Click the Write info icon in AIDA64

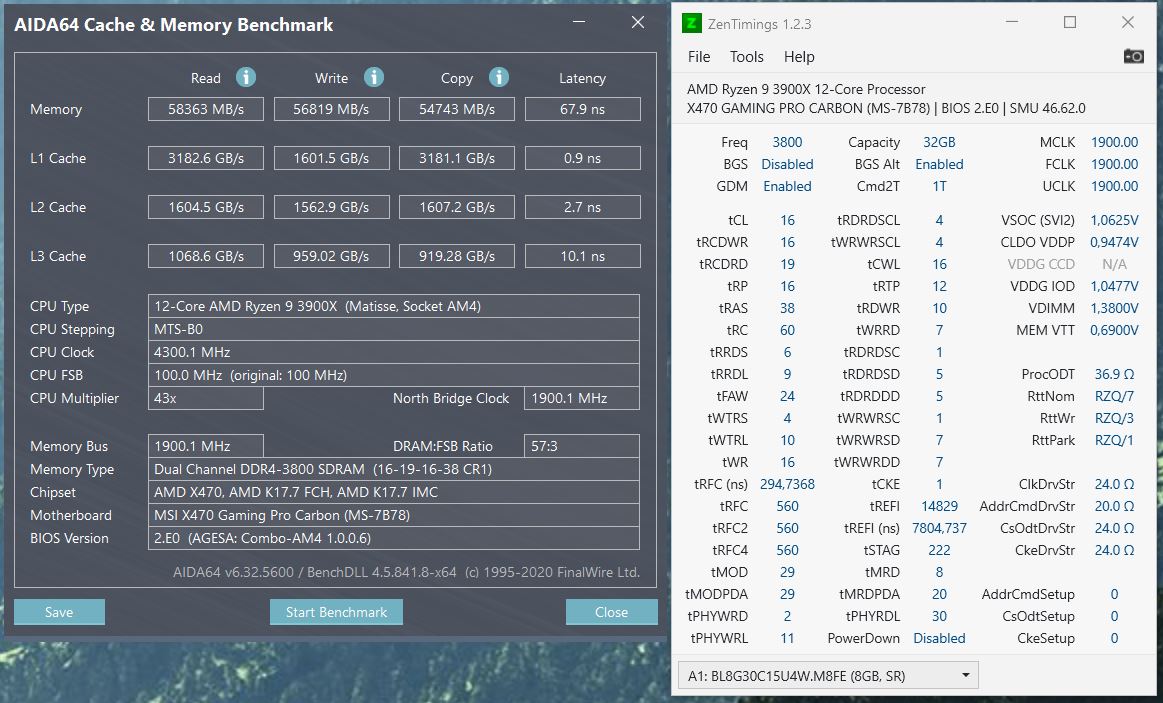(374, 77)
